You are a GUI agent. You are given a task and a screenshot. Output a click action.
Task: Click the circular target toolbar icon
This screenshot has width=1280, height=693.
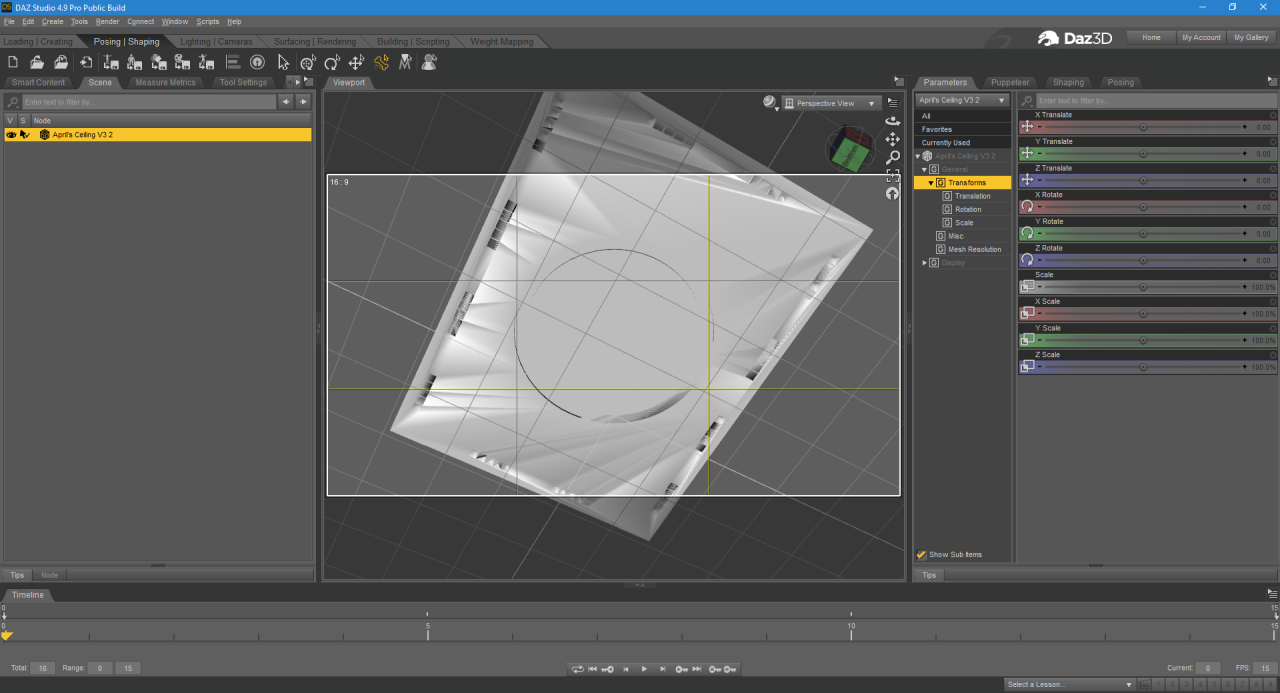[x=257, y=62]
